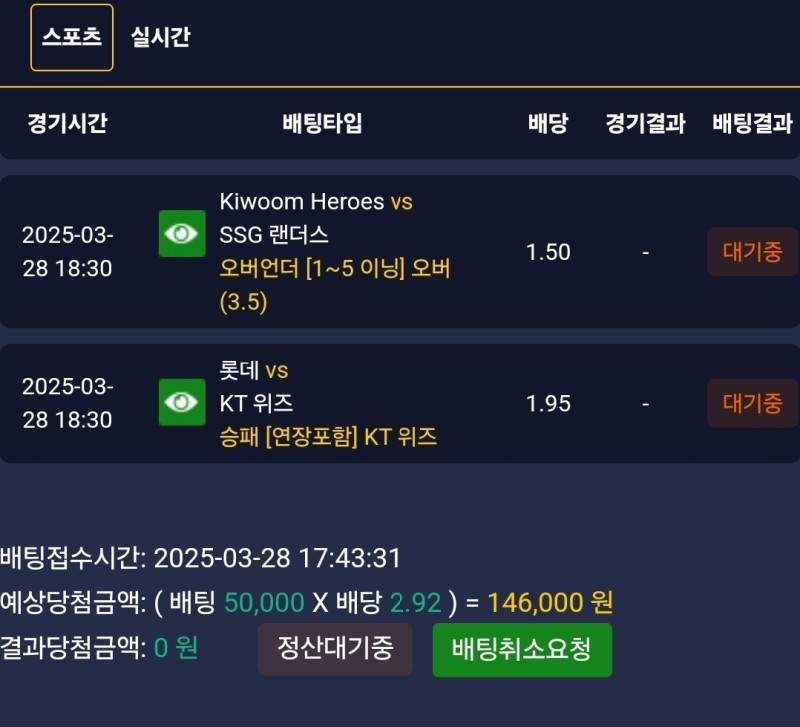Click the 경기시간 column header
The width and height of the screenshot is (800, 727).
(x=67, y=124)
